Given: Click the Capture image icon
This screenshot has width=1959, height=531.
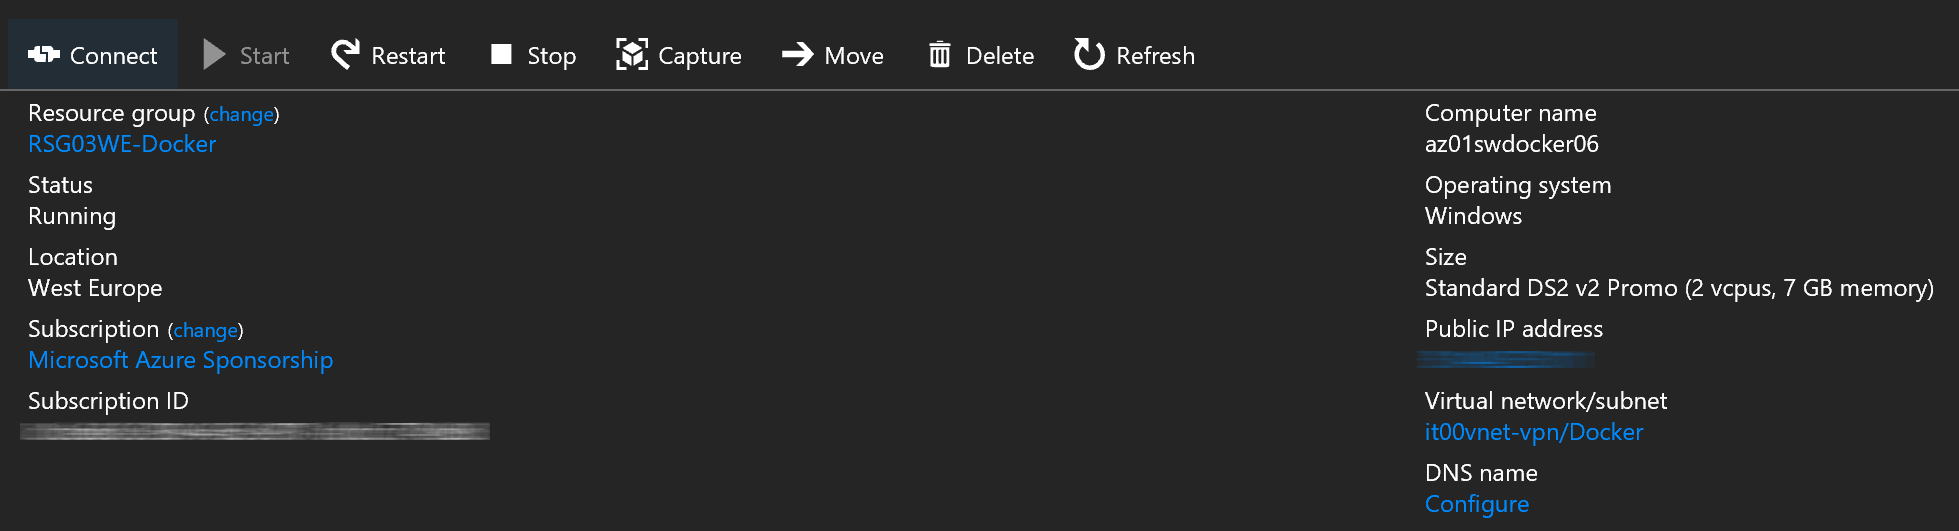Looking at the screenshot, I should point(631,54).
